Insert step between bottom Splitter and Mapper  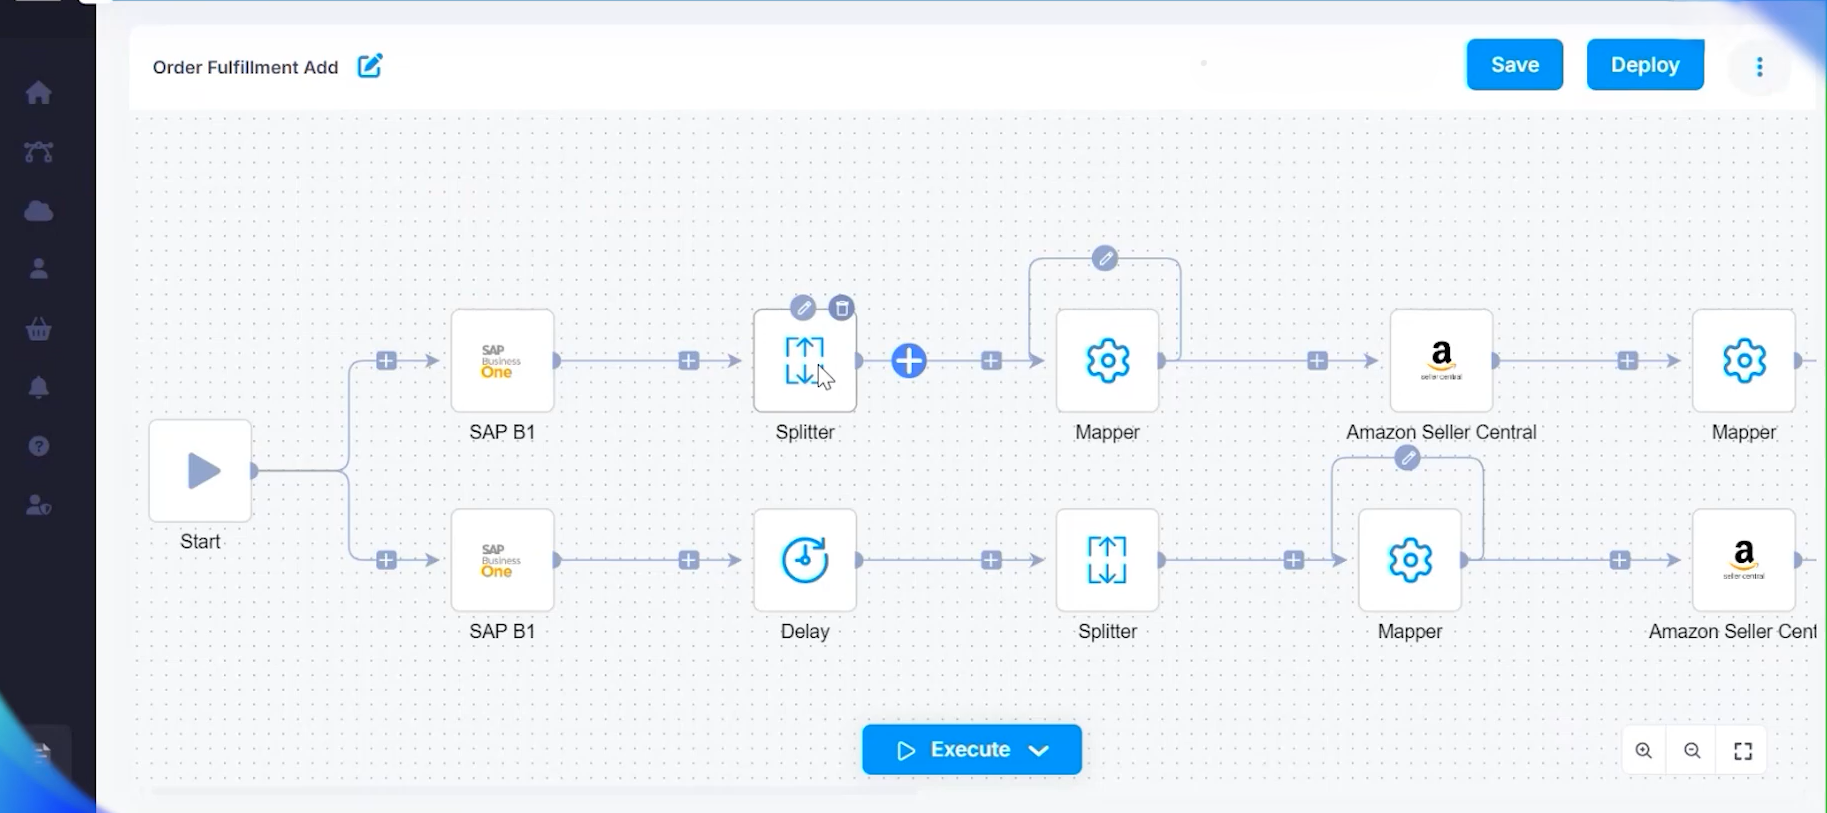click(x=1294, y=560)
